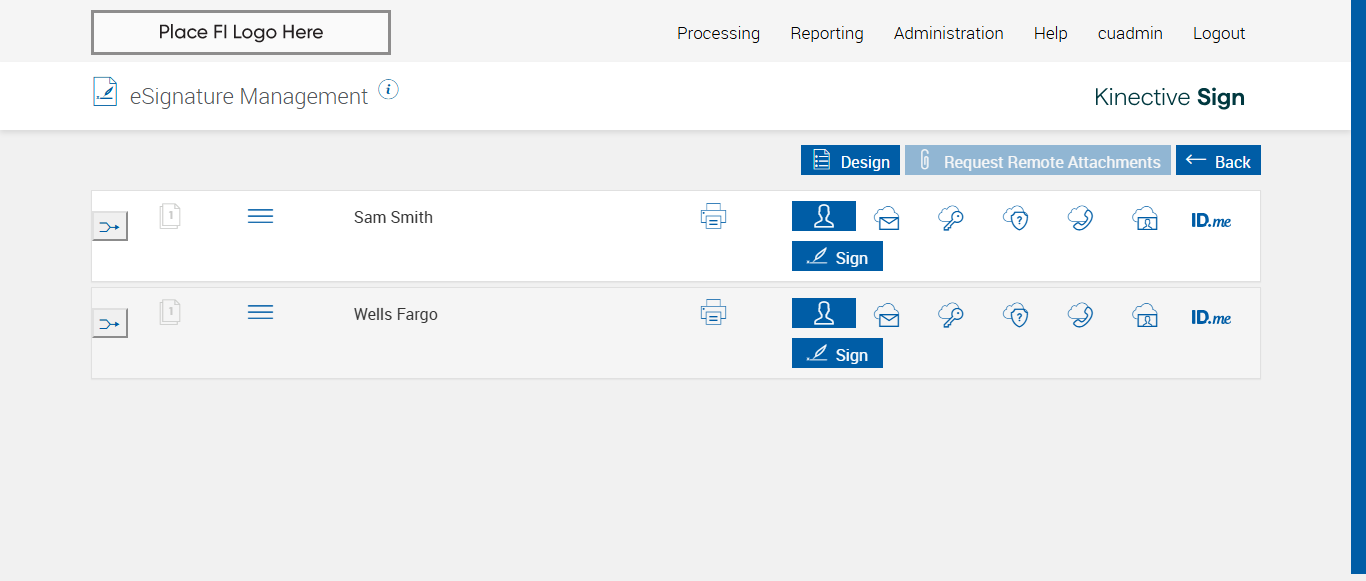This screenshot has height=581, width=1366.
Task: Choose the shield question icon for Wells Fargo
Action: point(1016,315)
